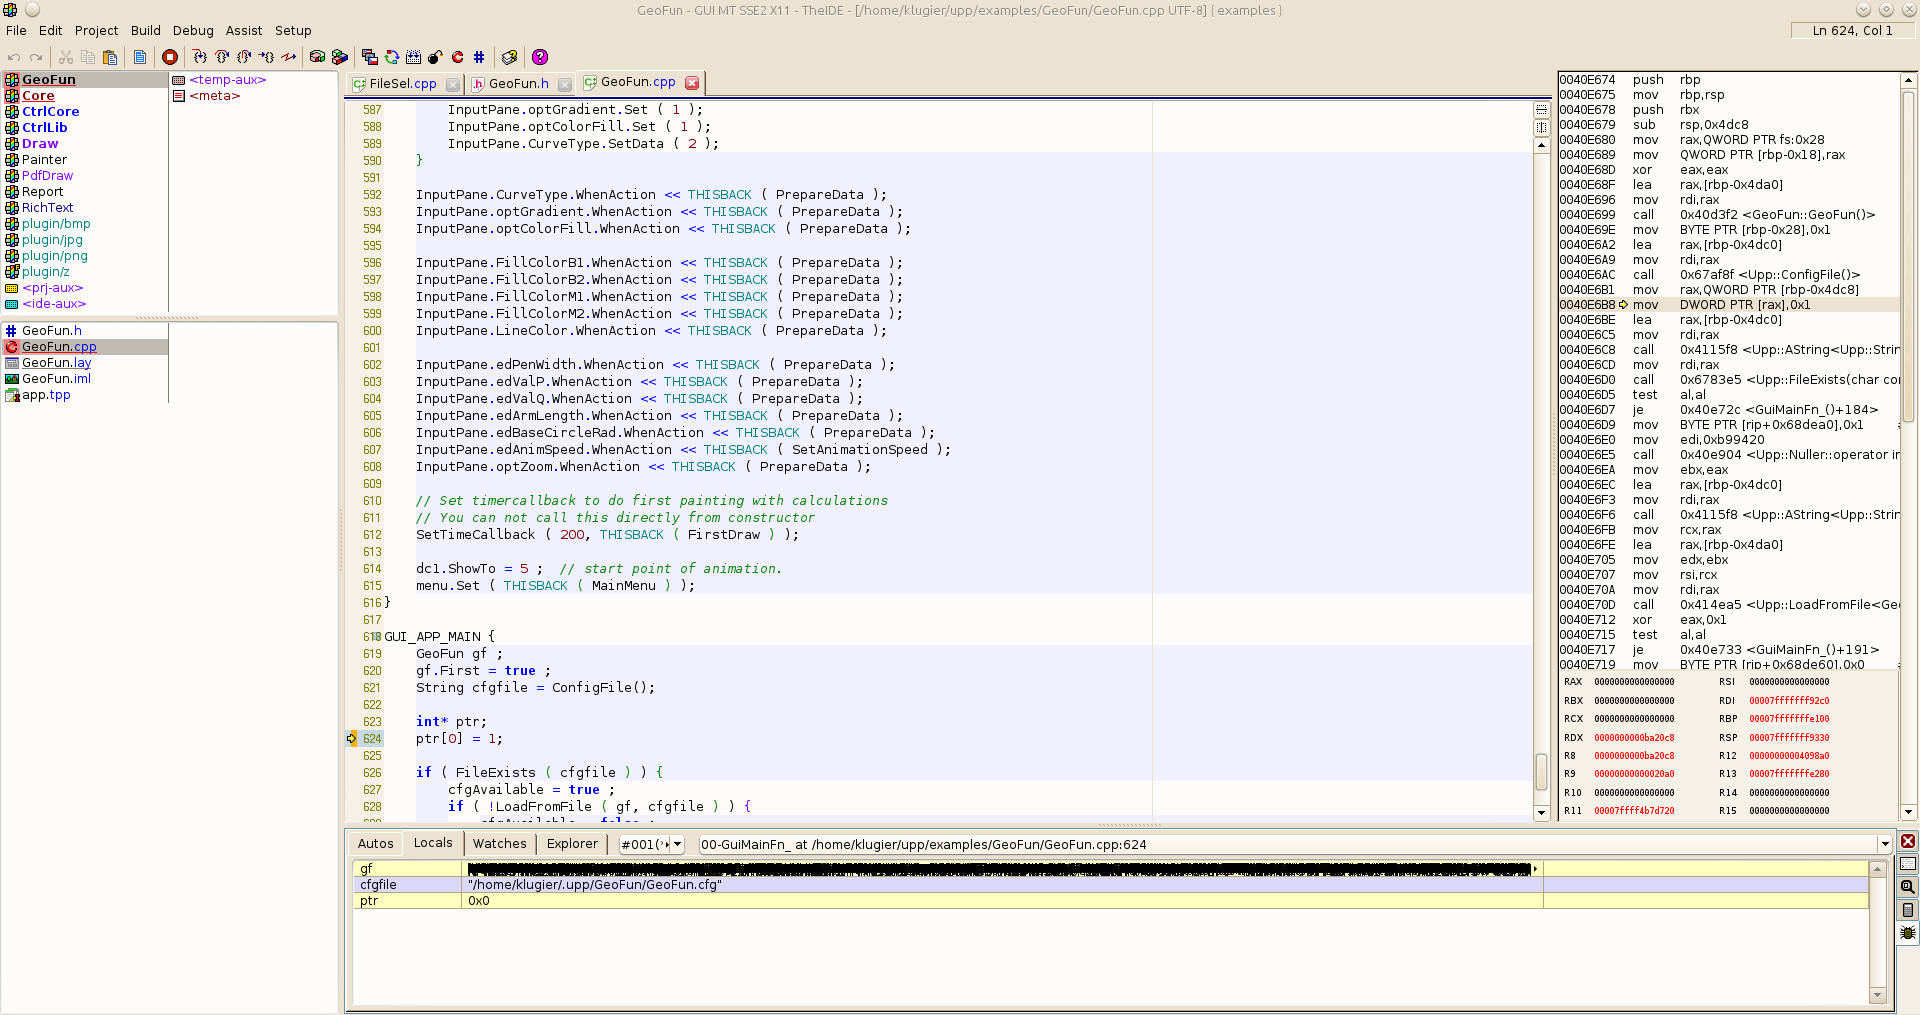Expand the gf variable value arrow
Screen dimensions: 1920x1015
point(1535,869)
